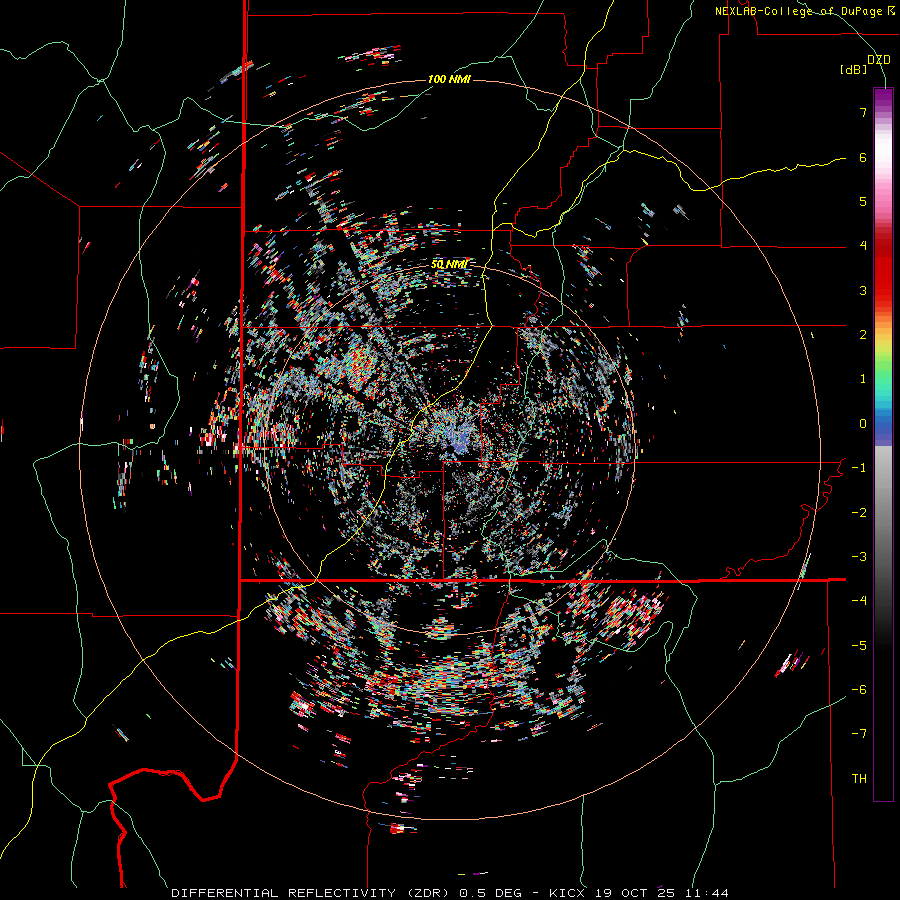Click the NEXLAB-College of DuPage watermark text
Image resolution: width=900 pixels, height=900 pixels.
pos(804,11)
